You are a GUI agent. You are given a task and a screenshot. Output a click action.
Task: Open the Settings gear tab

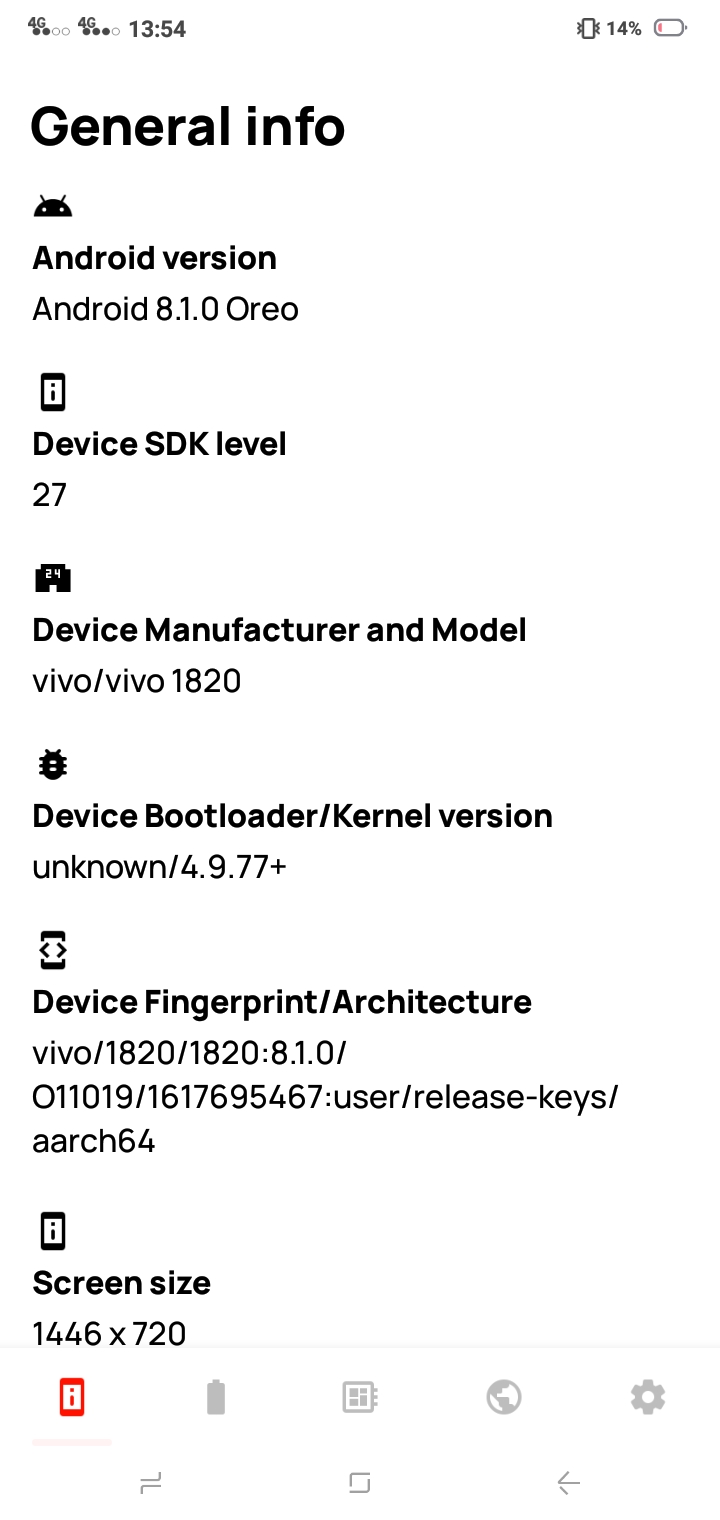pos(648,1397)
